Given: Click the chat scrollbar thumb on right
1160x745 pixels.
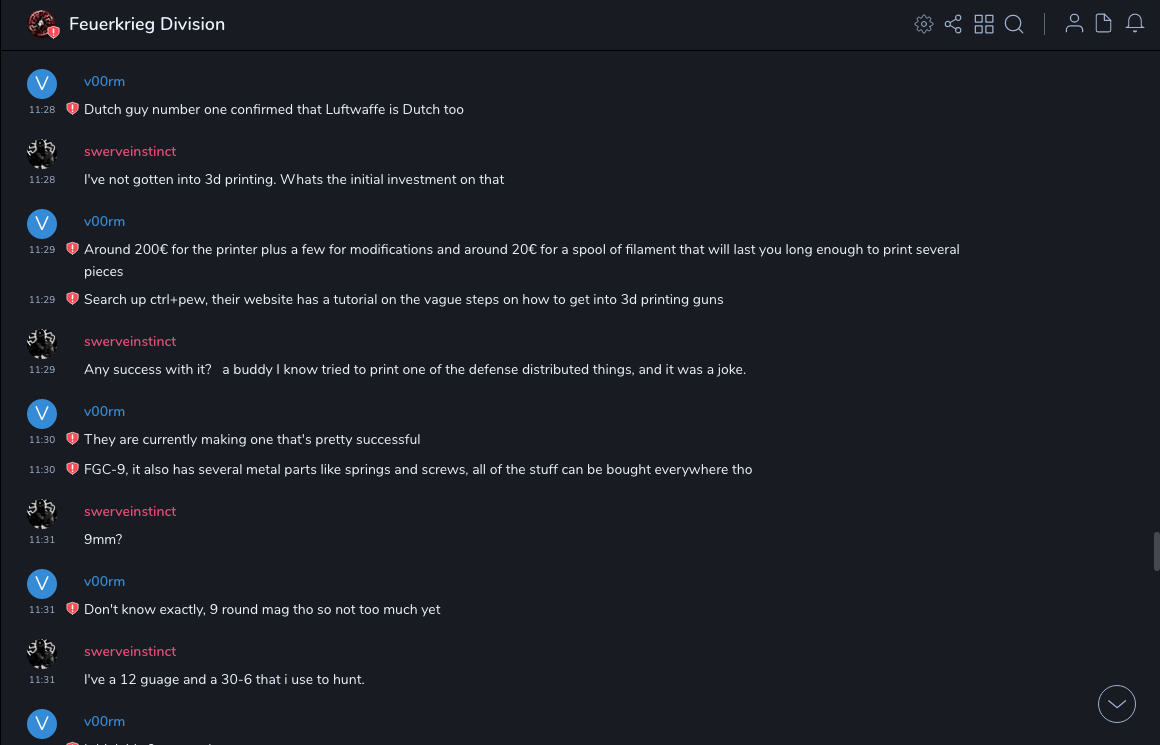Looking at the screenshot, I should click(x=1156, y=551).
